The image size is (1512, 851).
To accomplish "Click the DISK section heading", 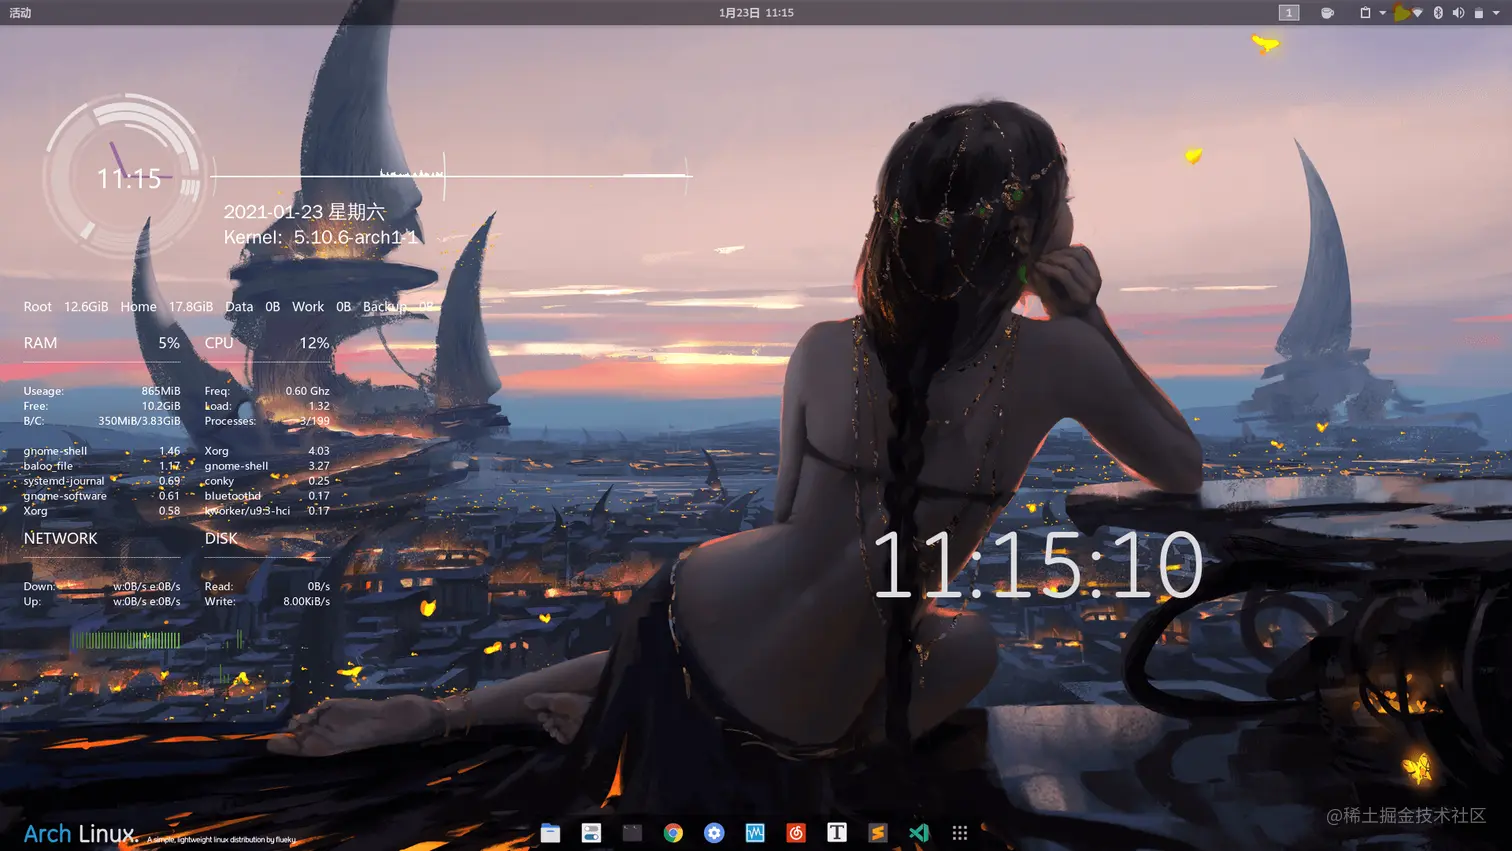I will point(221,539).
